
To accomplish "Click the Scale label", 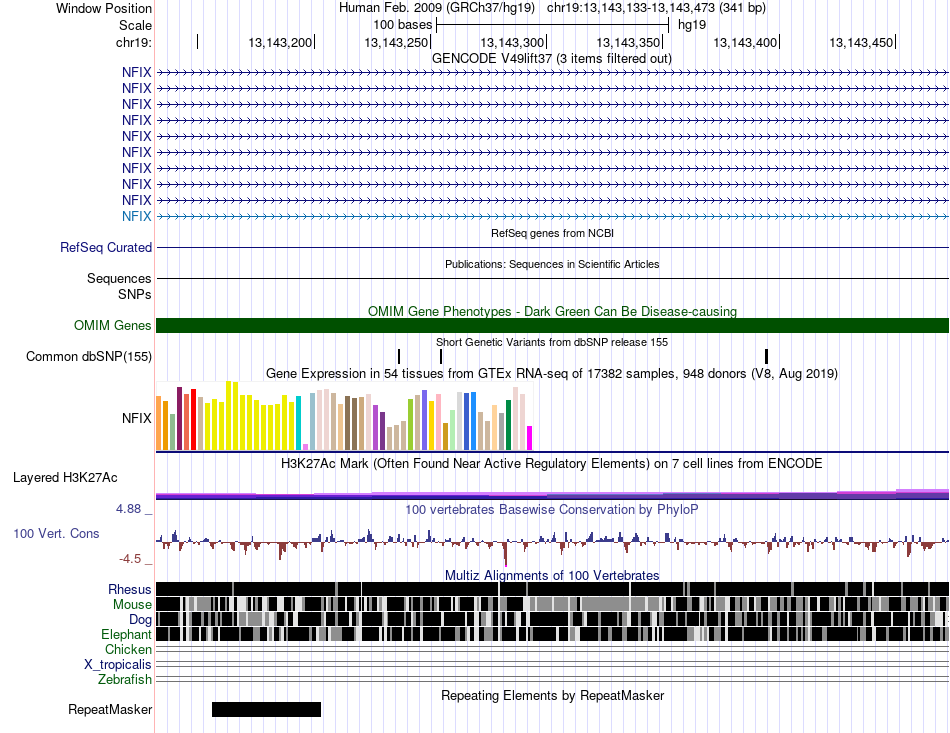I will [x=135, y=25].
